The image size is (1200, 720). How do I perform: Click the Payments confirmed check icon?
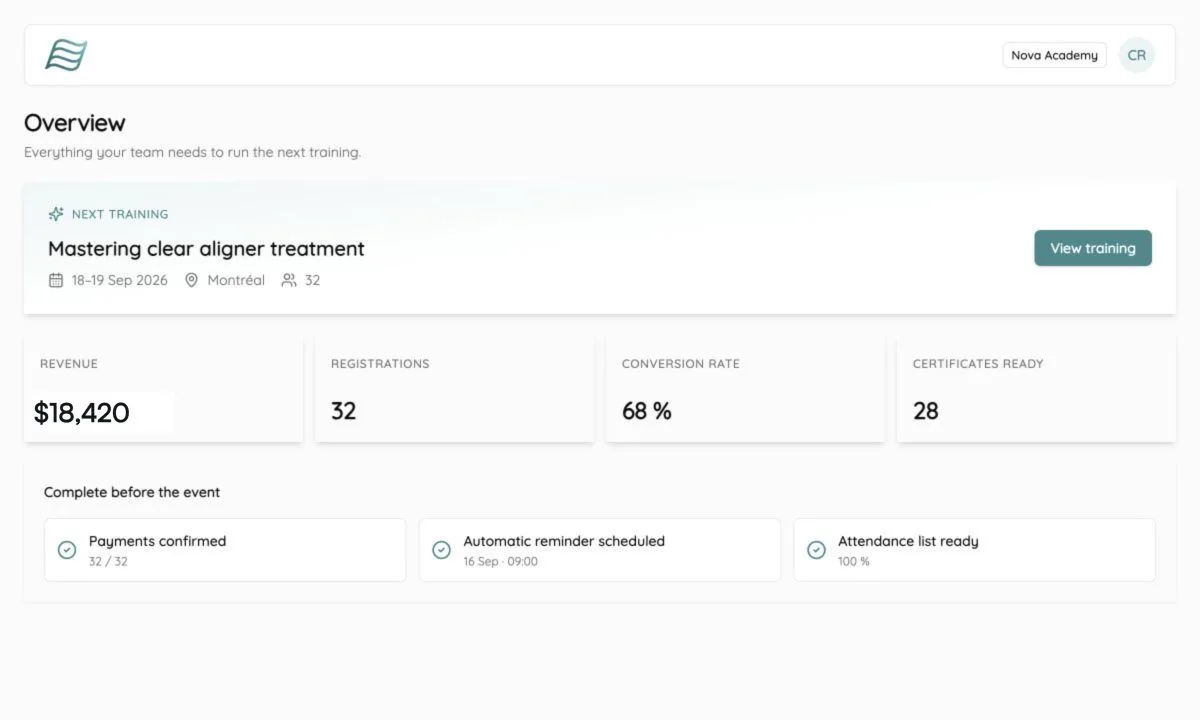[x=67, y=550]
